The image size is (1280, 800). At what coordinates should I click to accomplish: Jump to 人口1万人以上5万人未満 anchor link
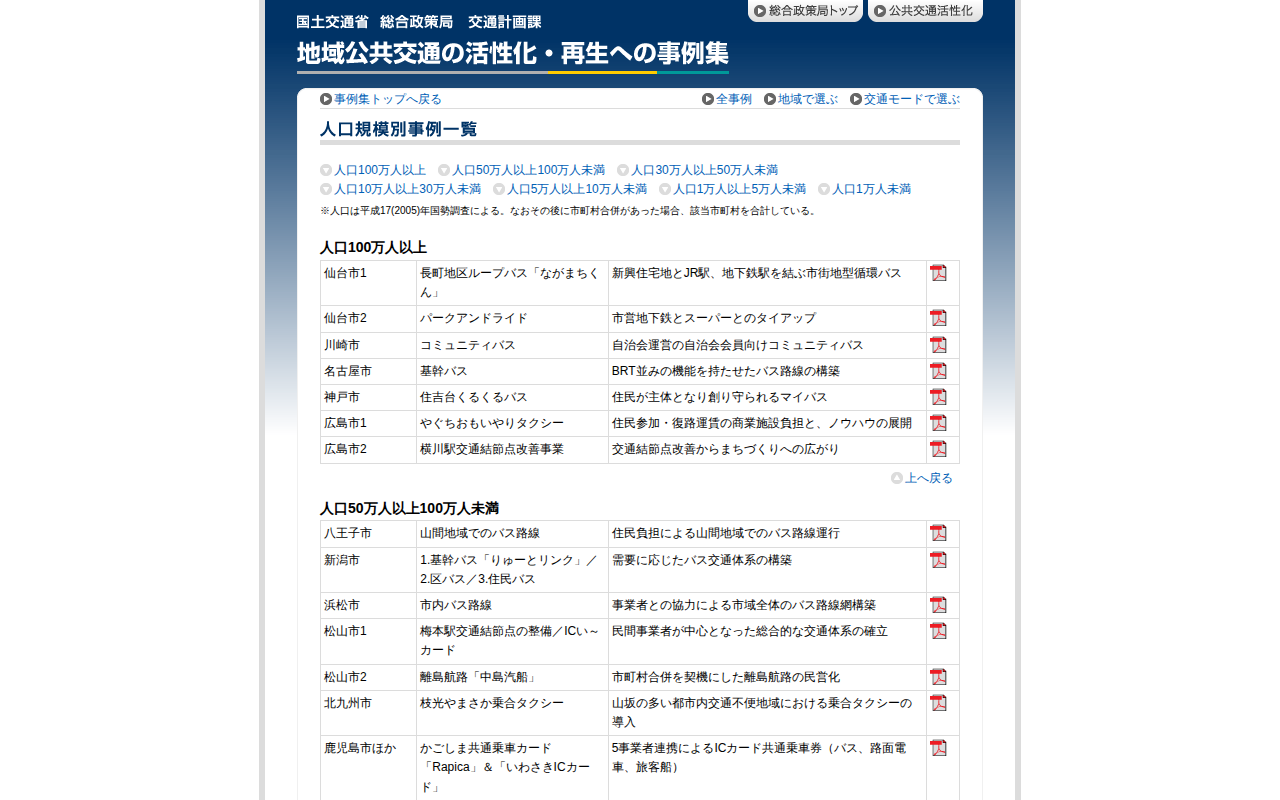coord(732,189)
